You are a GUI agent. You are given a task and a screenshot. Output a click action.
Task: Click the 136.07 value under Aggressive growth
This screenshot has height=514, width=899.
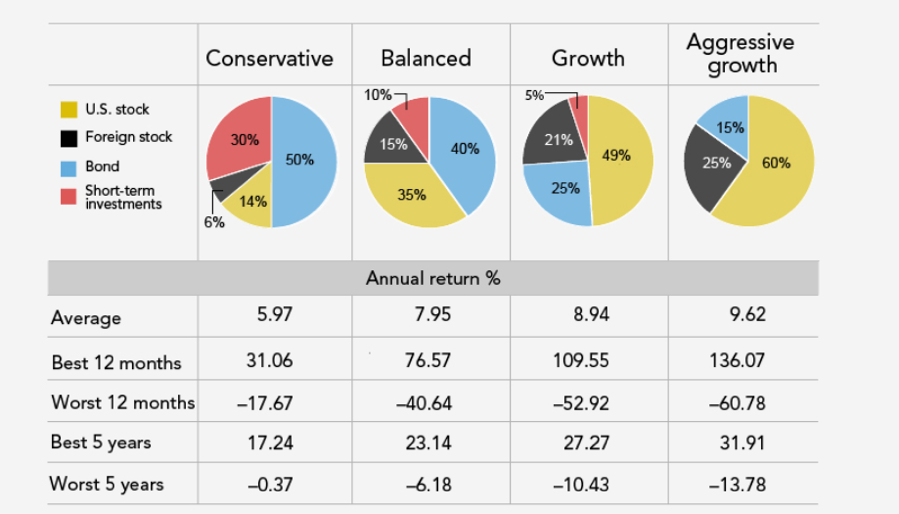pyautogui.click(x=741, y=360)
